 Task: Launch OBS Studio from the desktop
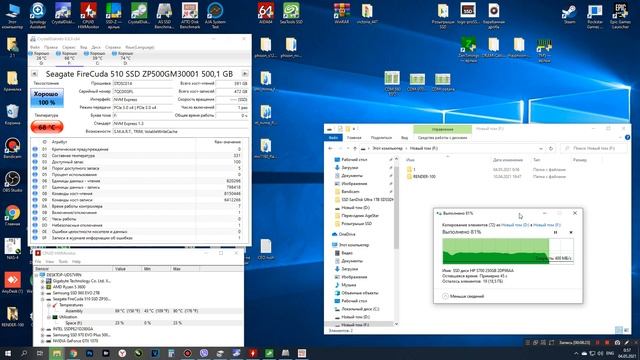(x=12, y=182)
